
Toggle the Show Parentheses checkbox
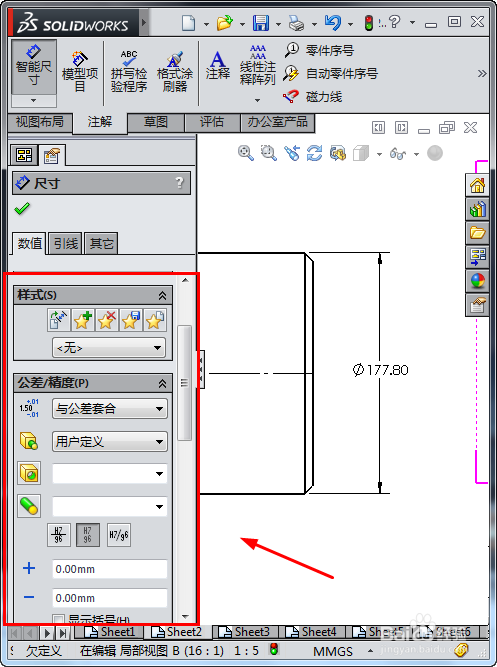(58, 619)
